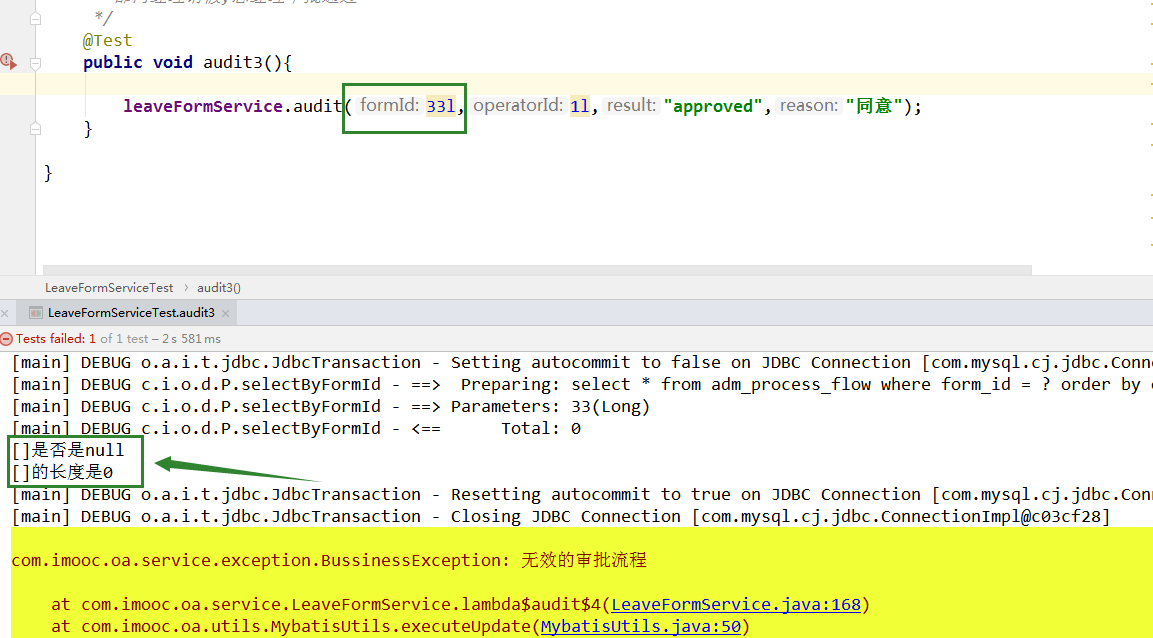Click the 'Closing JDBC Connection' log line

pos(560,517)
